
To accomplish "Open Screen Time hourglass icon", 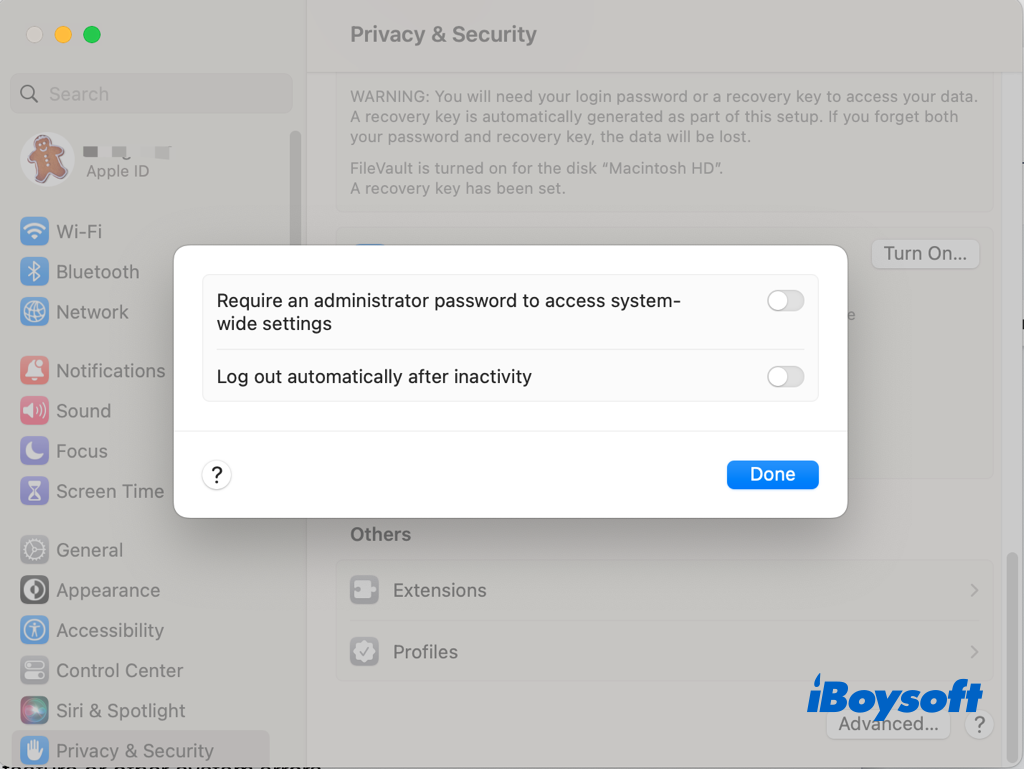I will (35, 491).
